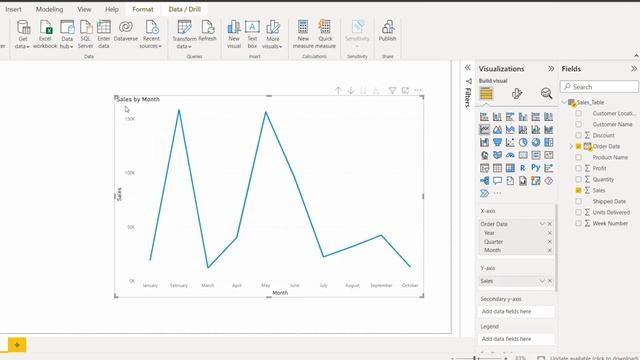
Task: Choose the line chart visual
Action: coord(484,129)
